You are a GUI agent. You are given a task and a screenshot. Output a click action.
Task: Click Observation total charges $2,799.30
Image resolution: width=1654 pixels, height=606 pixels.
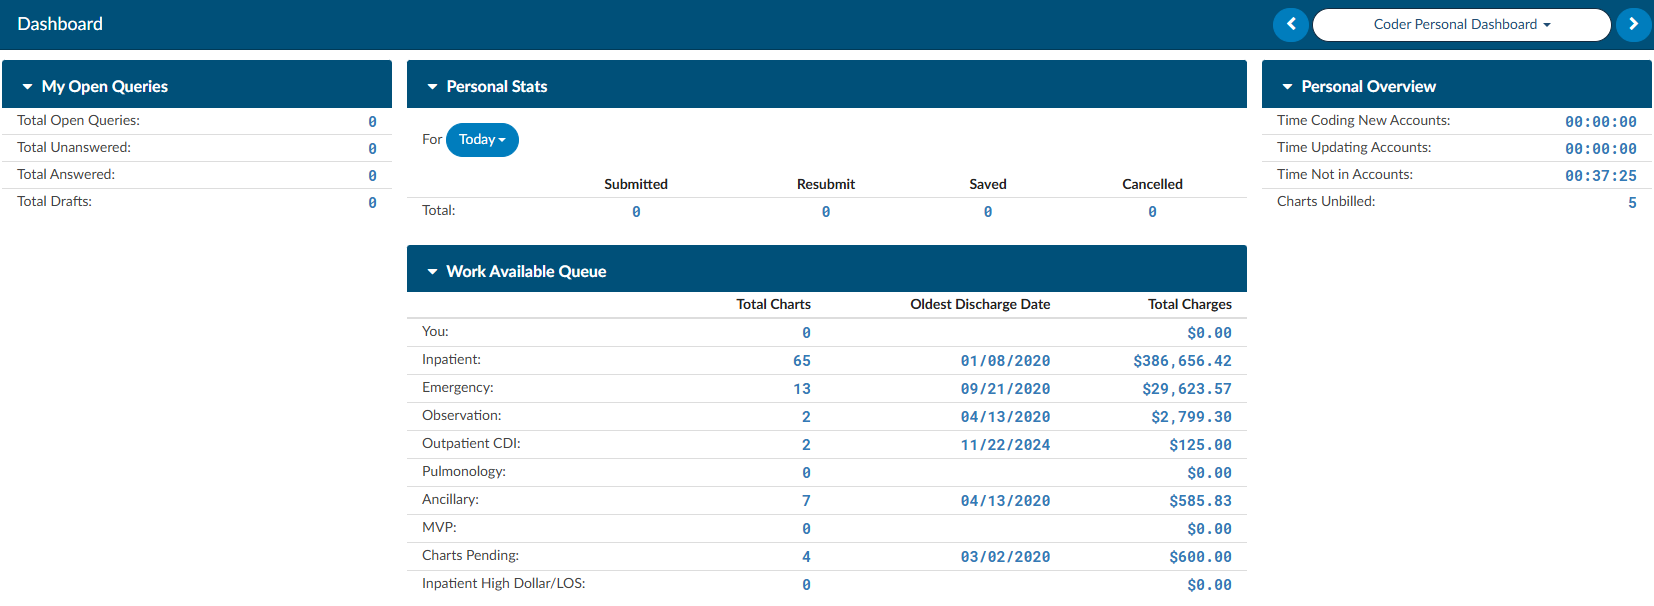click(1191, 416)
